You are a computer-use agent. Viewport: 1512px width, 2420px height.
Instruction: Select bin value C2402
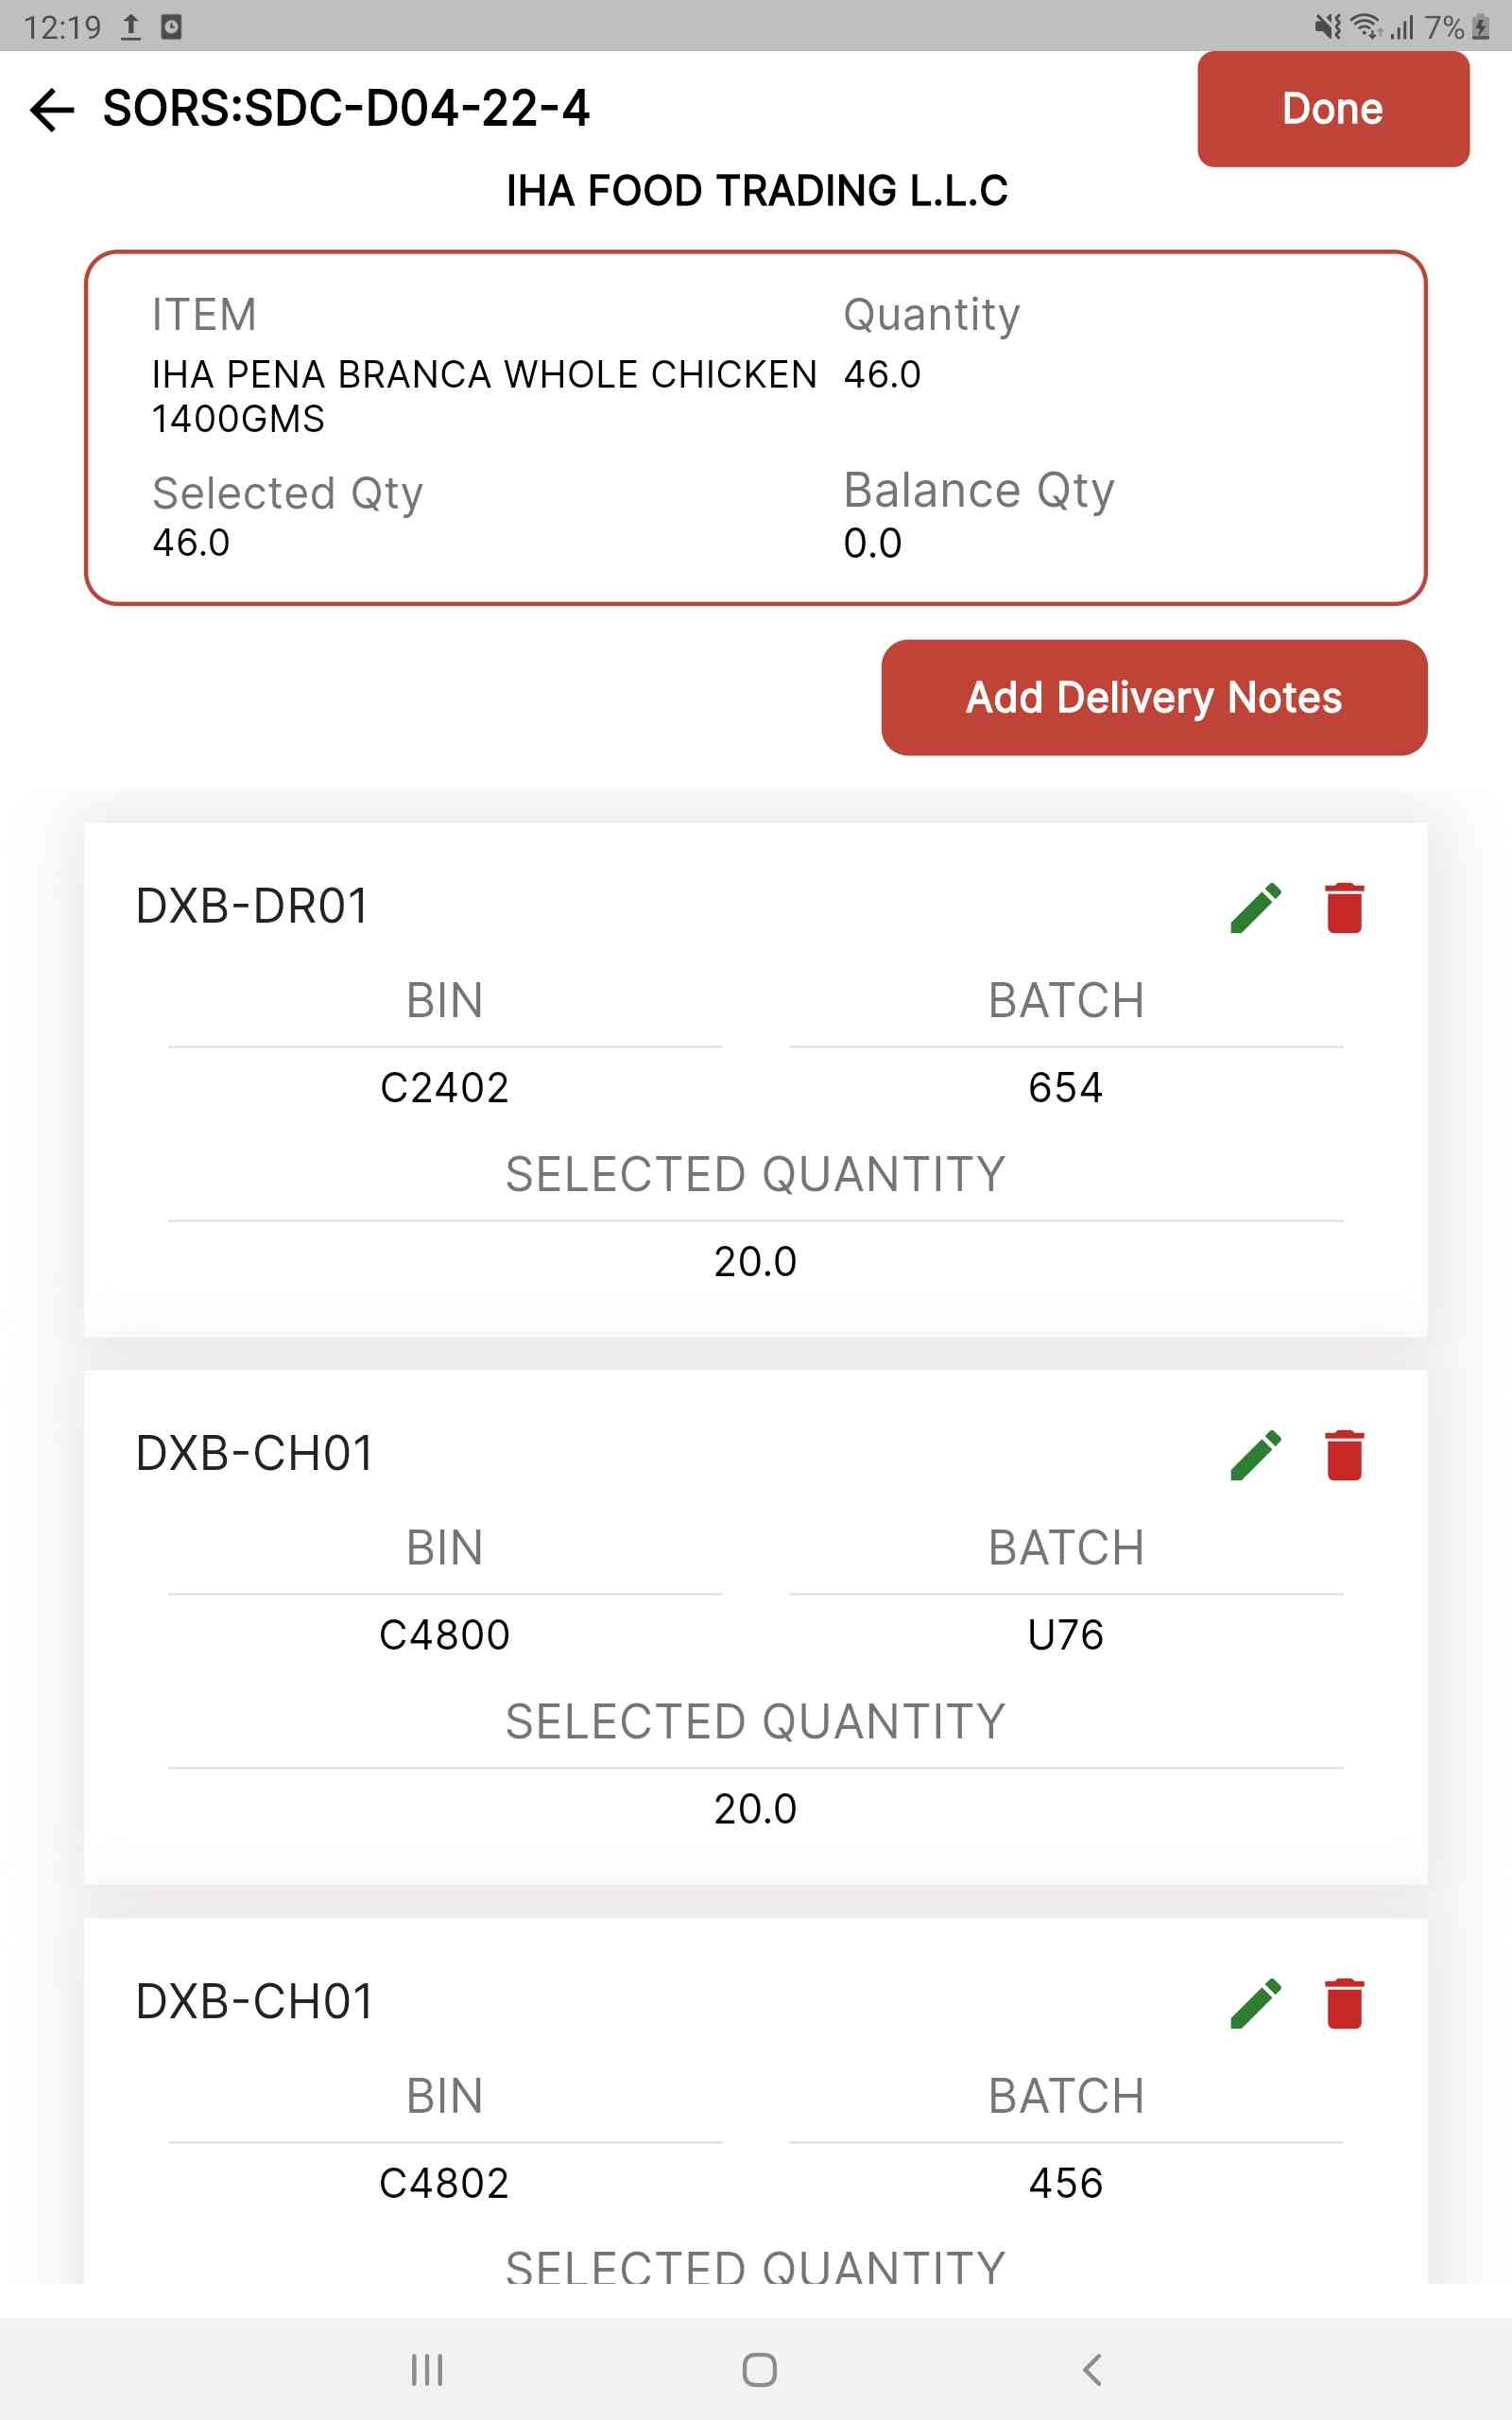(x=445, y=1087)
